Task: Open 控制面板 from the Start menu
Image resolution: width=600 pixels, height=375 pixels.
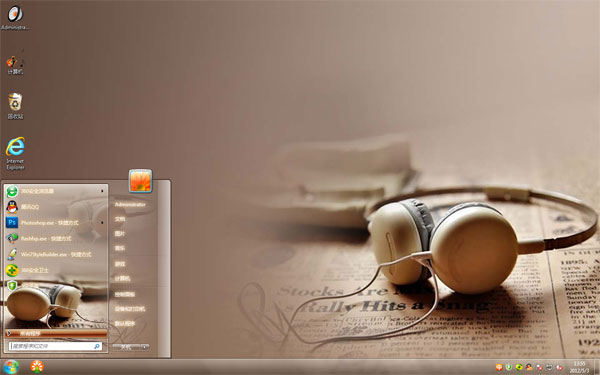Action: click(x=125, y=295)
